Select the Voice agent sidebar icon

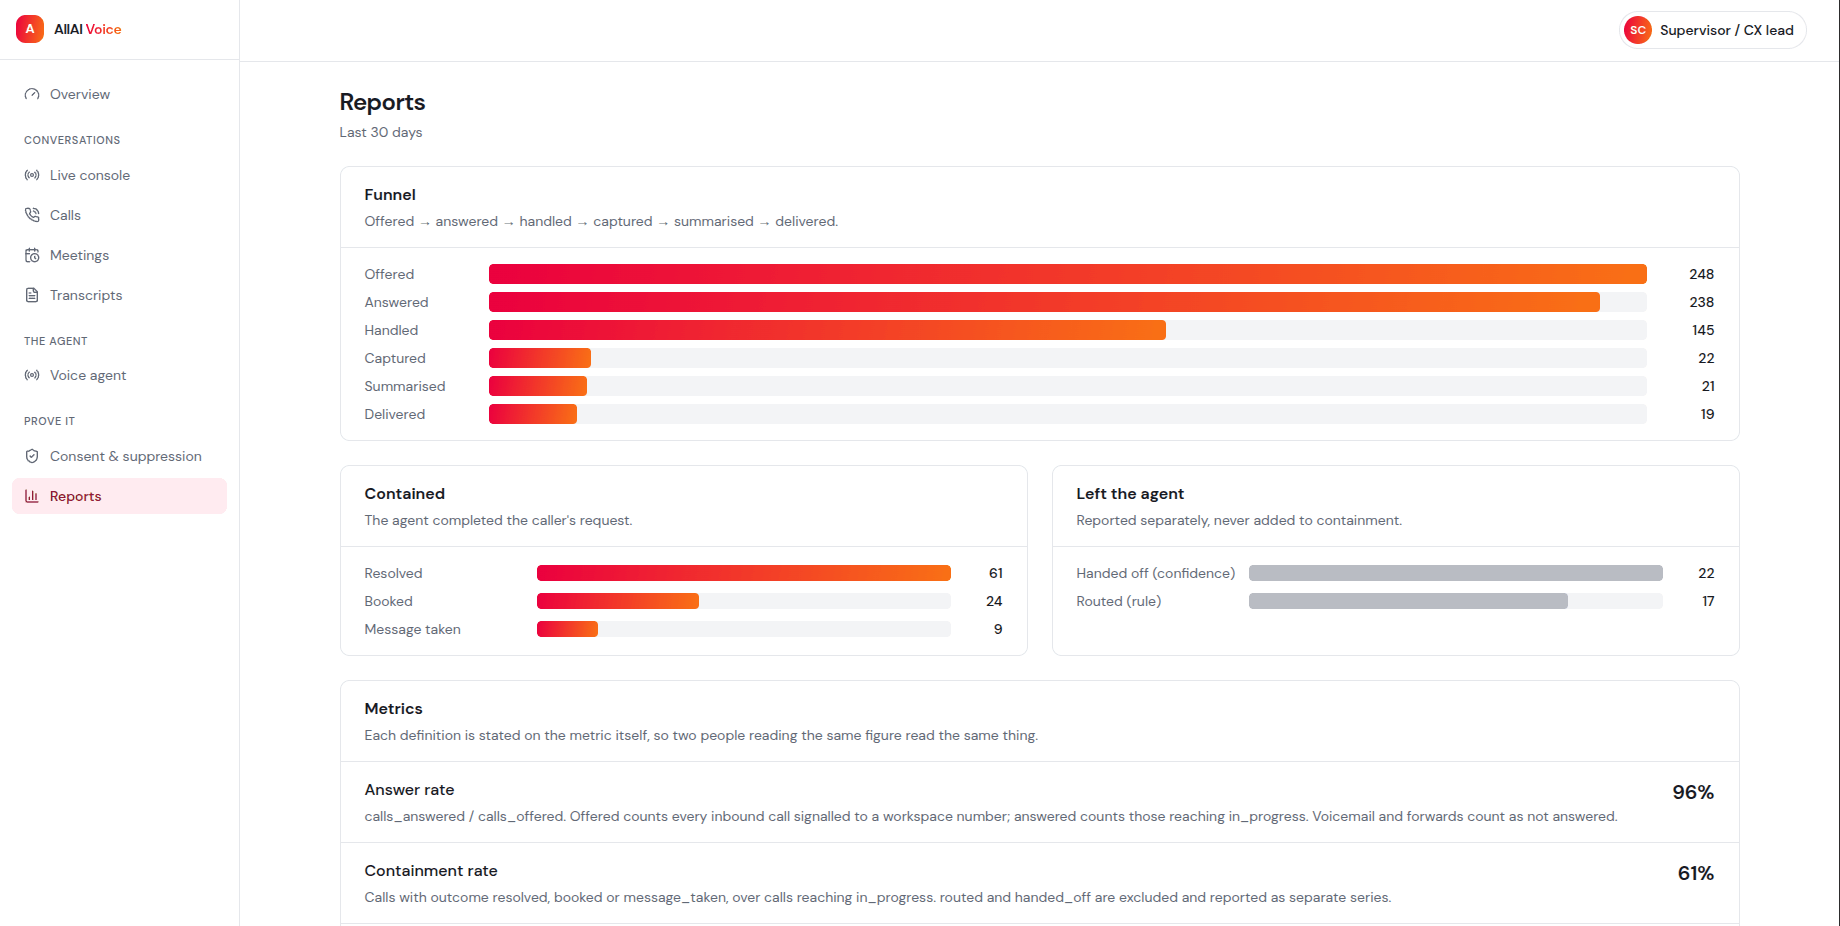point(32,375)
